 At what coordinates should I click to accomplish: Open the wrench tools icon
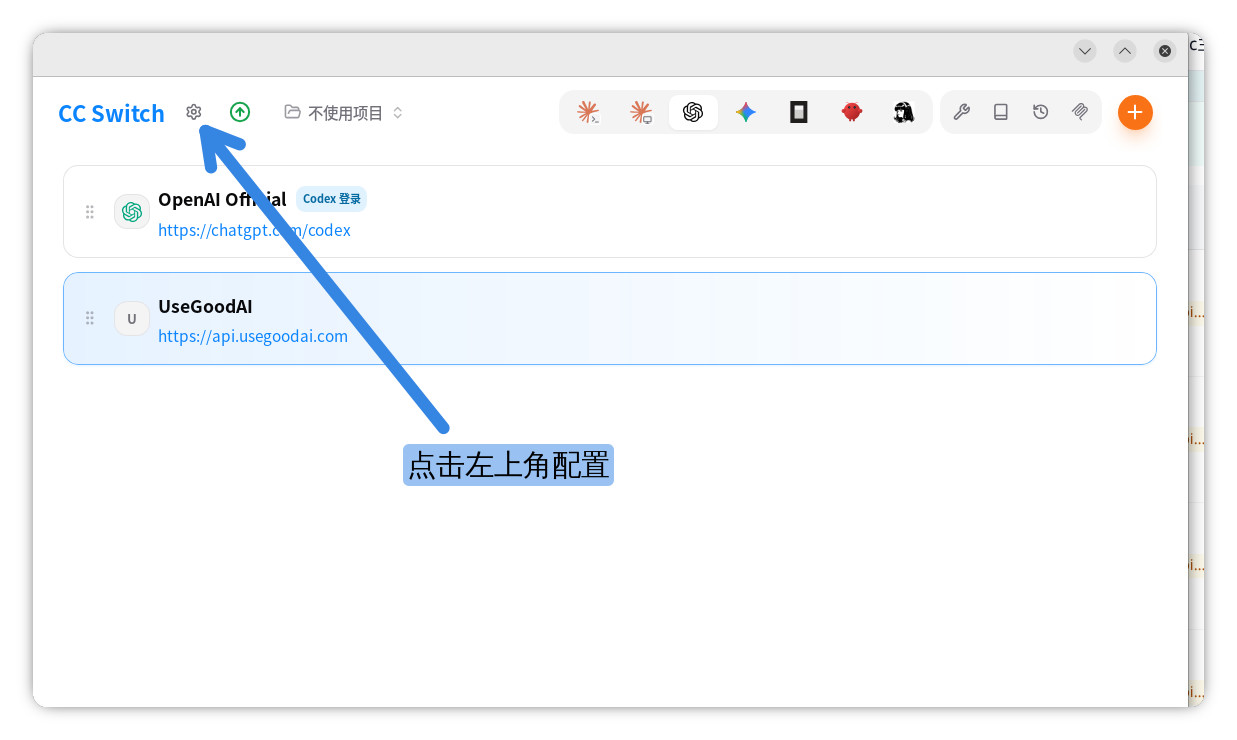tap(961, 112)
